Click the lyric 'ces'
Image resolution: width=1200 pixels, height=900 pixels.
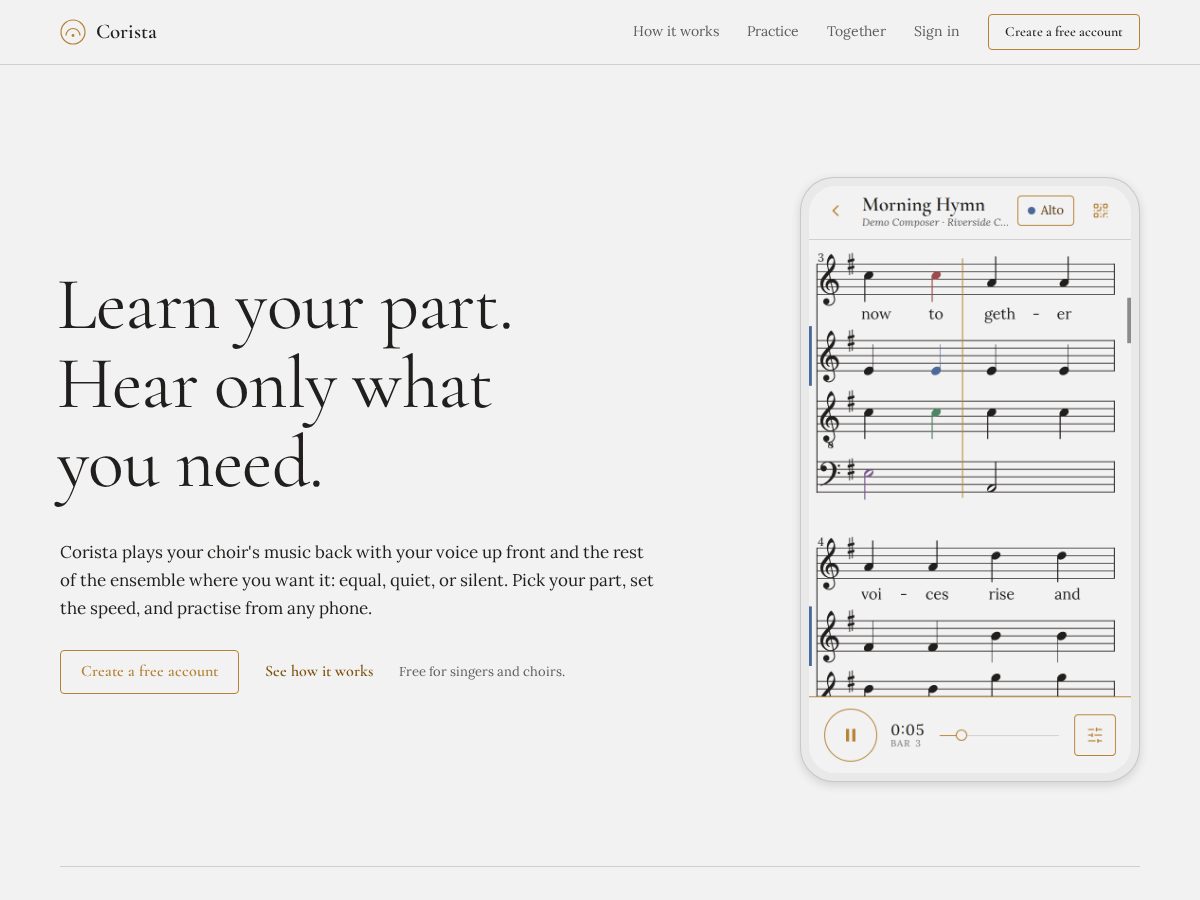pyautogui.click(x=937, y=594)
